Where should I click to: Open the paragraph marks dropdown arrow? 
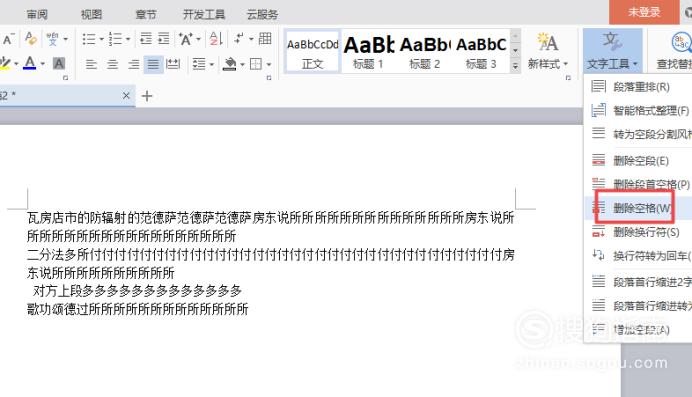point(251,39)
